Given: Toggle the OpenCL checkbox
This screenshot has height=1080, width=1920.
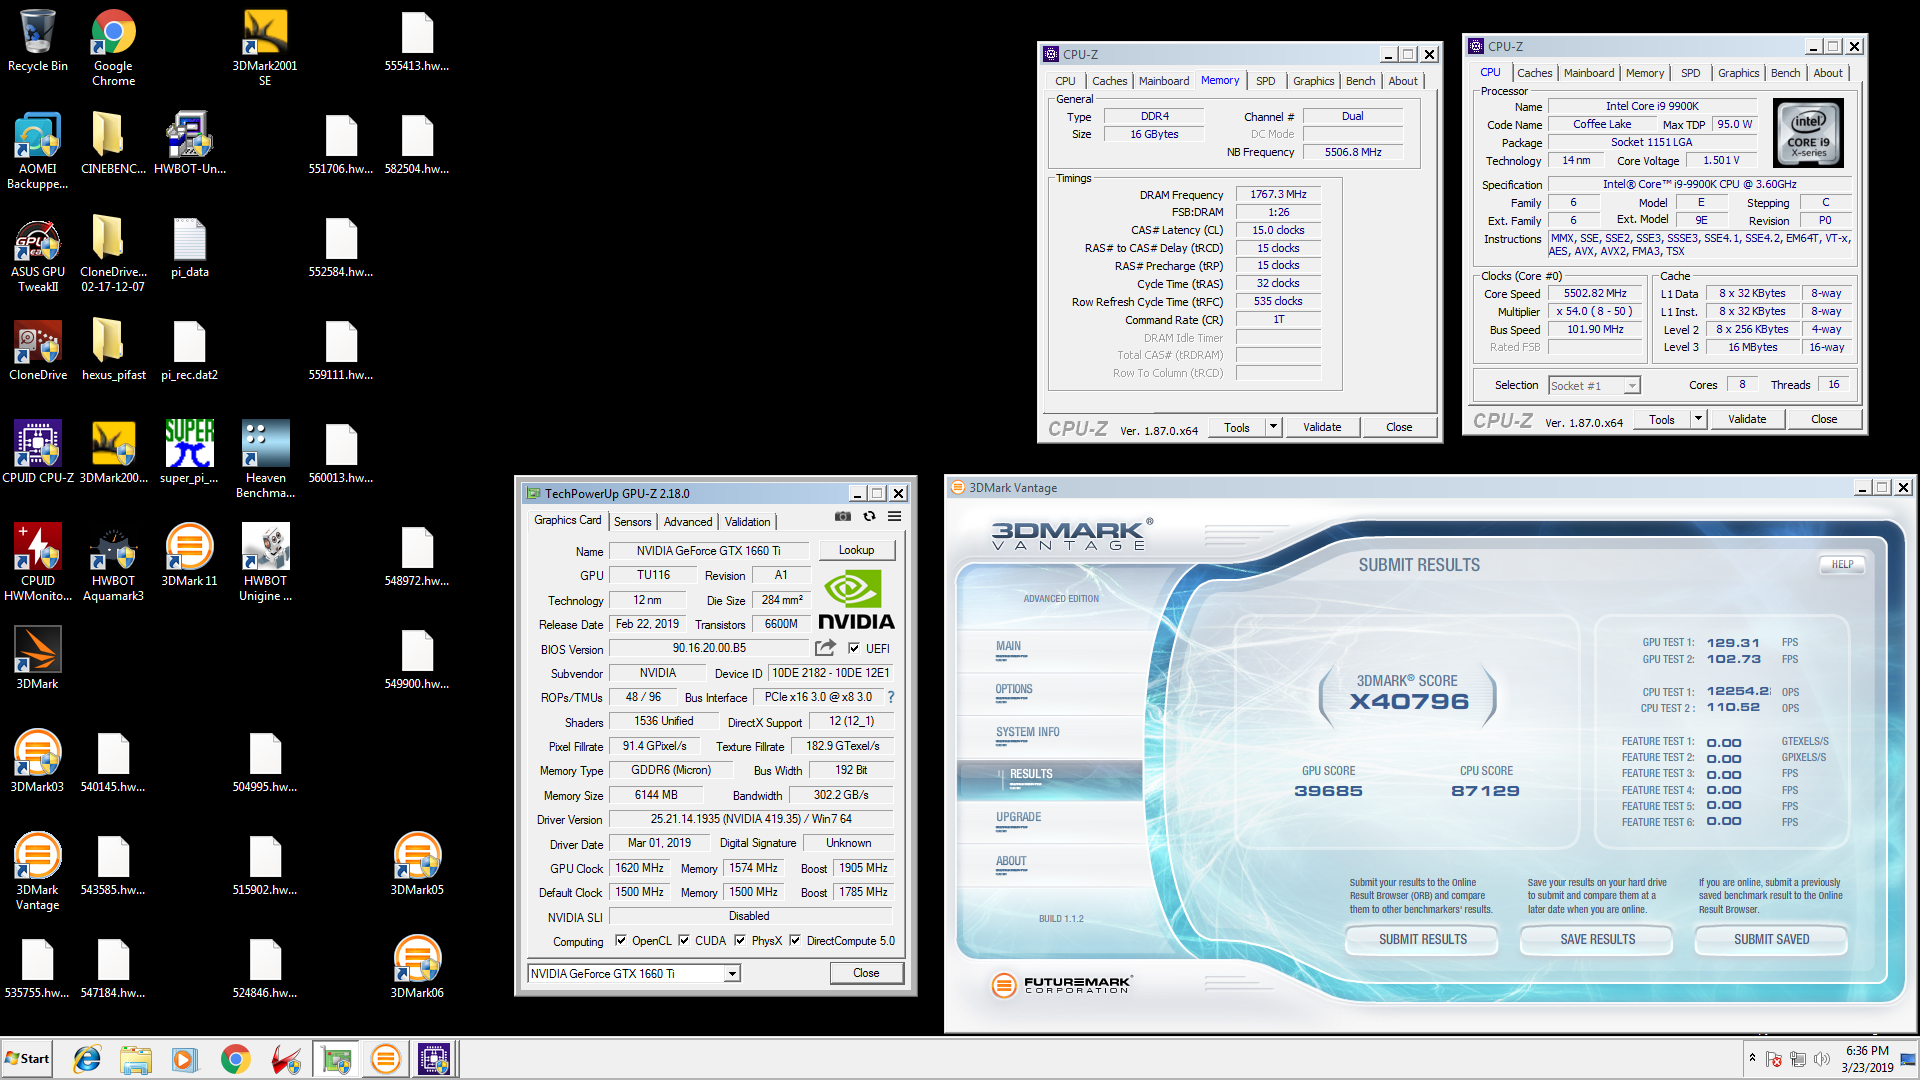Looking at the screenshot, I should 621,941.
